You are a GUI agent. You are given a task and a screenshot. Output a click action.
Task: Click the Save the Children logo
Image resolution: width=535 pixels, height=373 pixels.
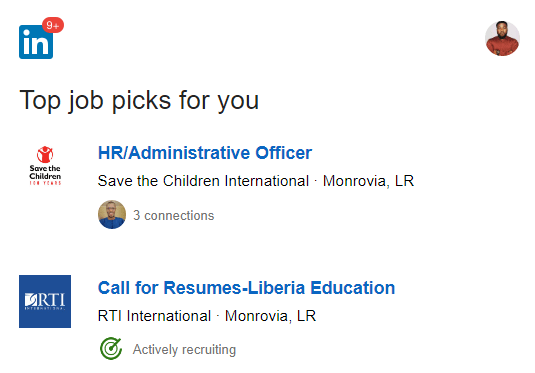tap(45, 166)
